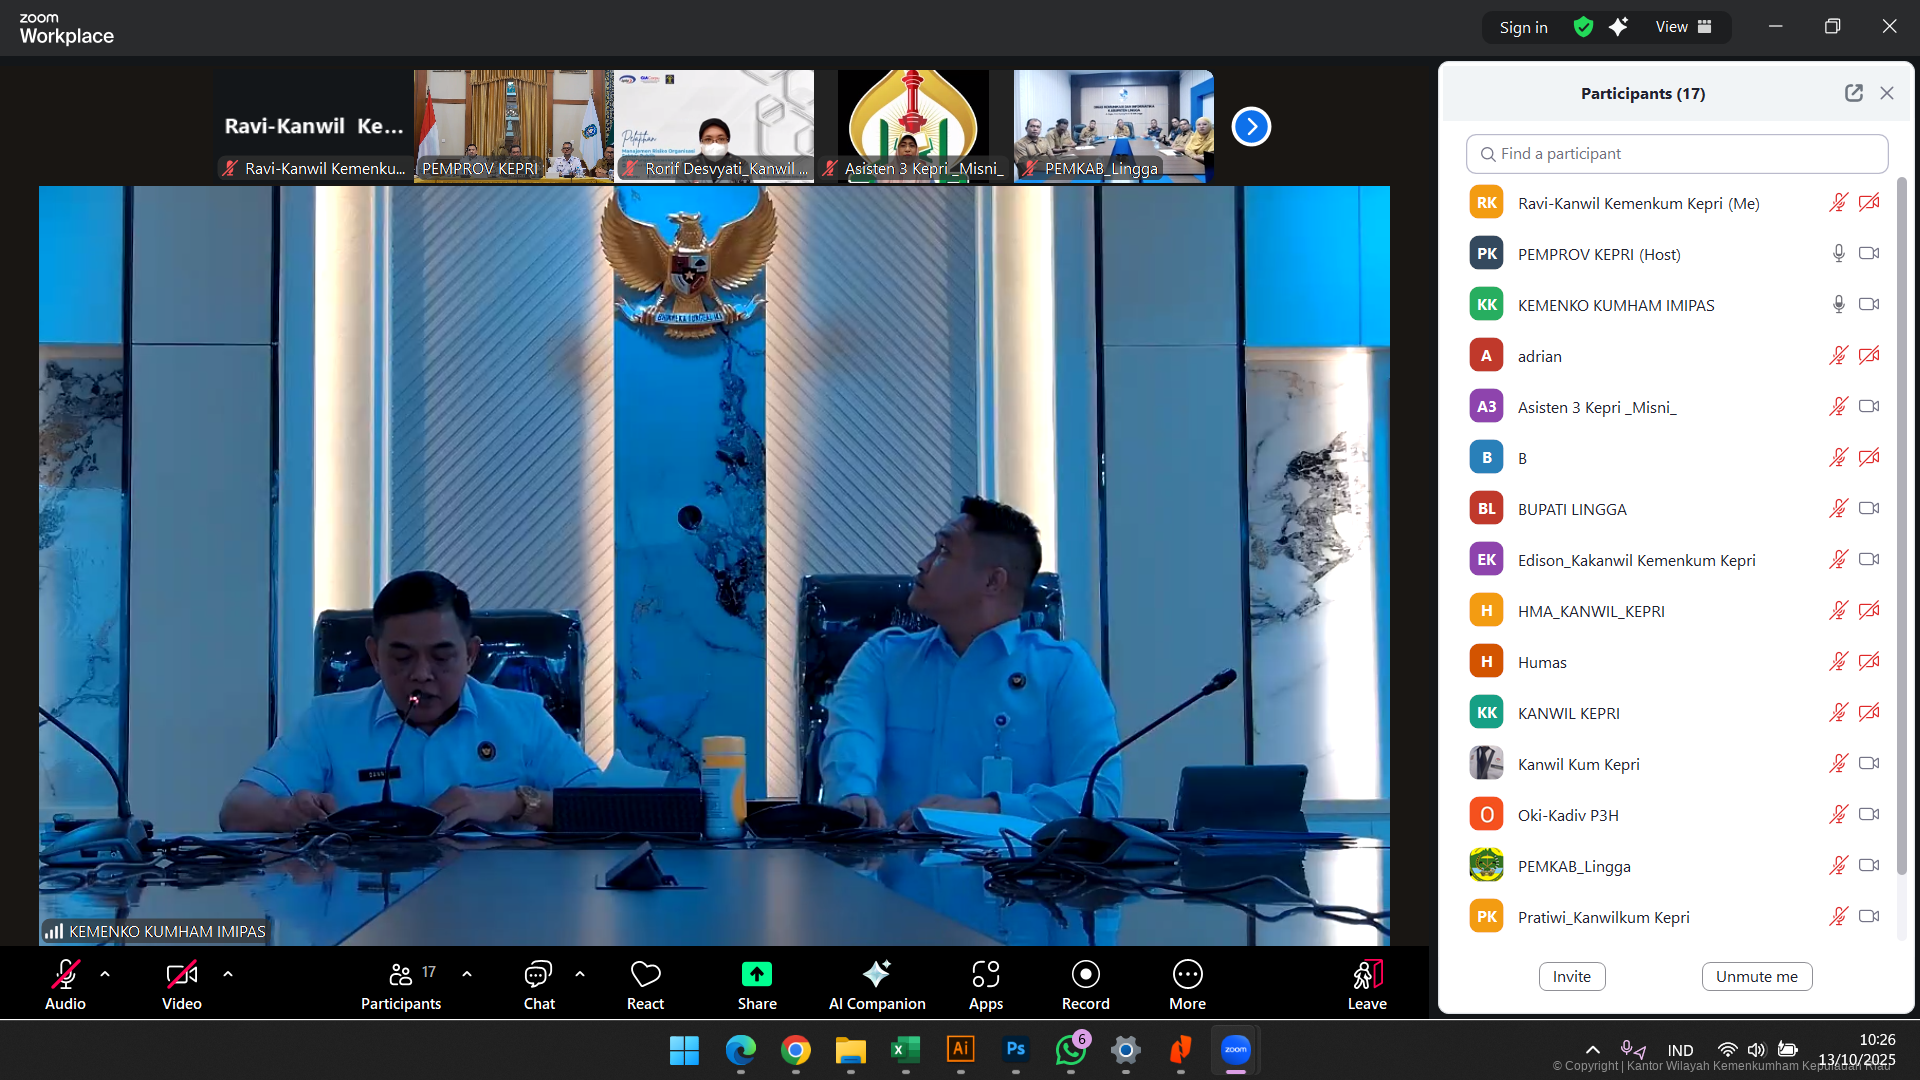Viewport: 1920px width, 1080px height.
Task: Open the React heart icon
Action: coord(645,974)
